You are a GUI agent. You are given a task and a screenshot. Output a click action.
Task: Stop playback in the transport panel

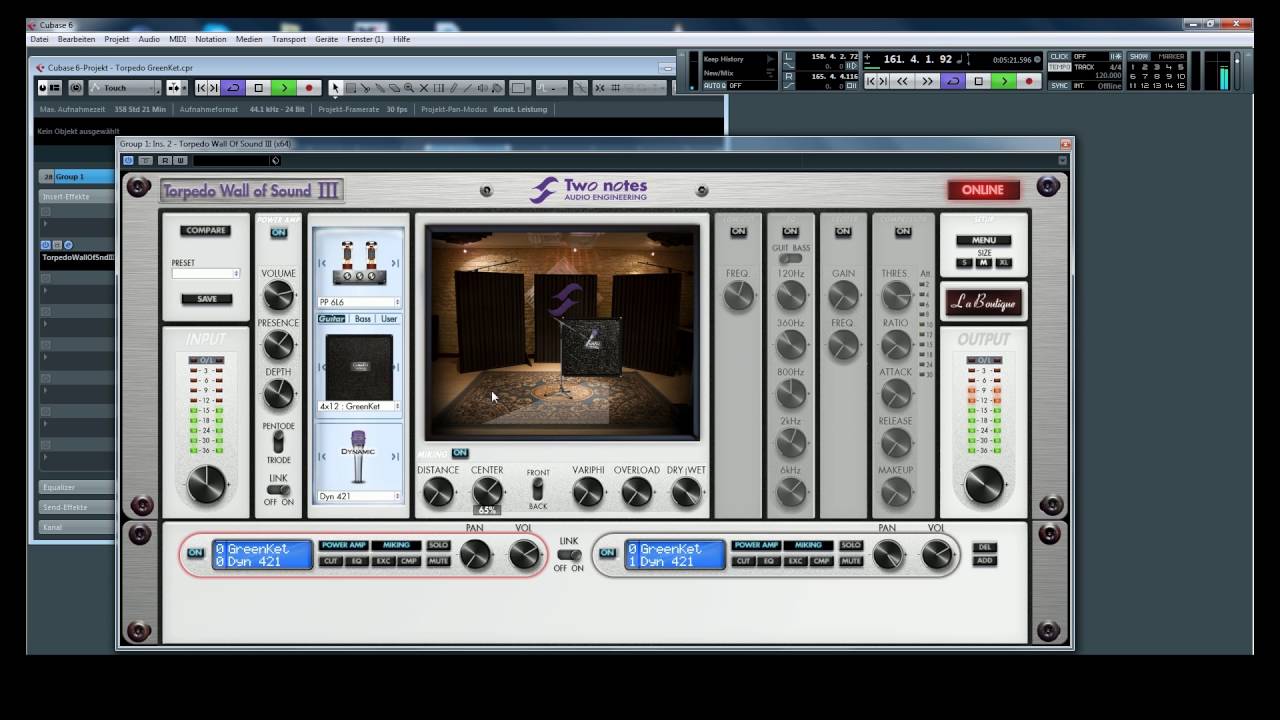(979, 81)
